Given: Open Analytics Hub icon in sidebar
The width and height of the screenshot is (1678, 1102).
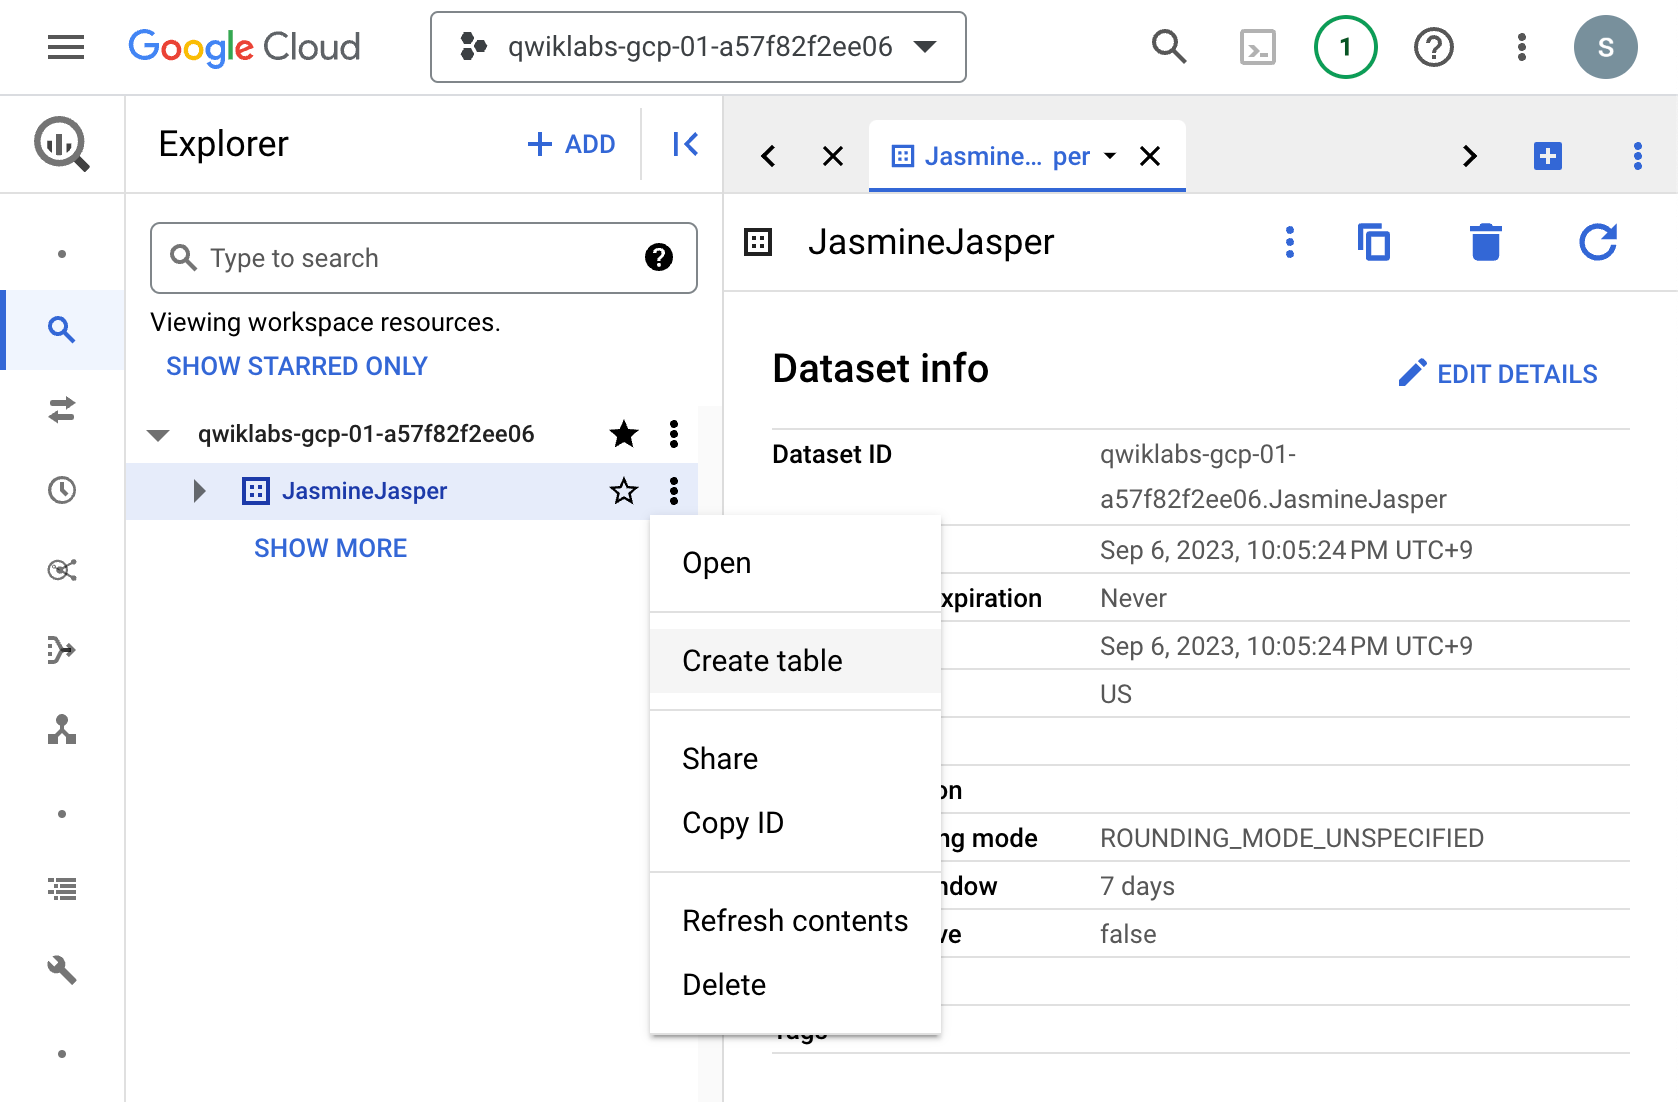Looking at the screenshot, I should 62,570.
